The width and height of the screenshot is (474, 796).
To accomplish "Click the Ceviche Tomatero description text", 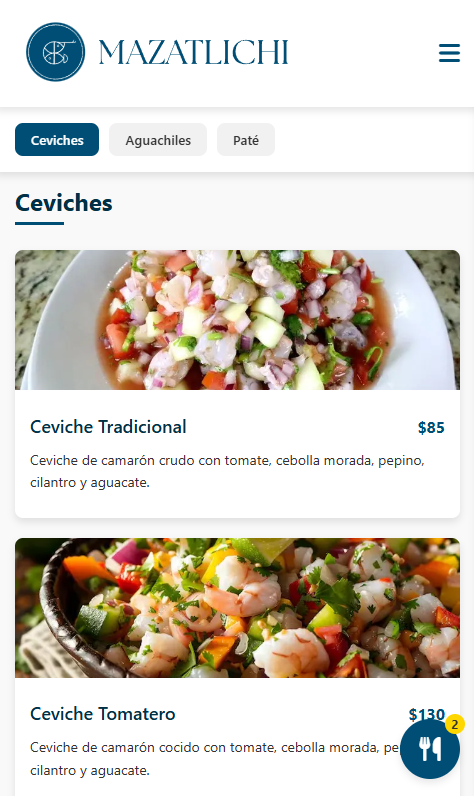I will 213,758.
